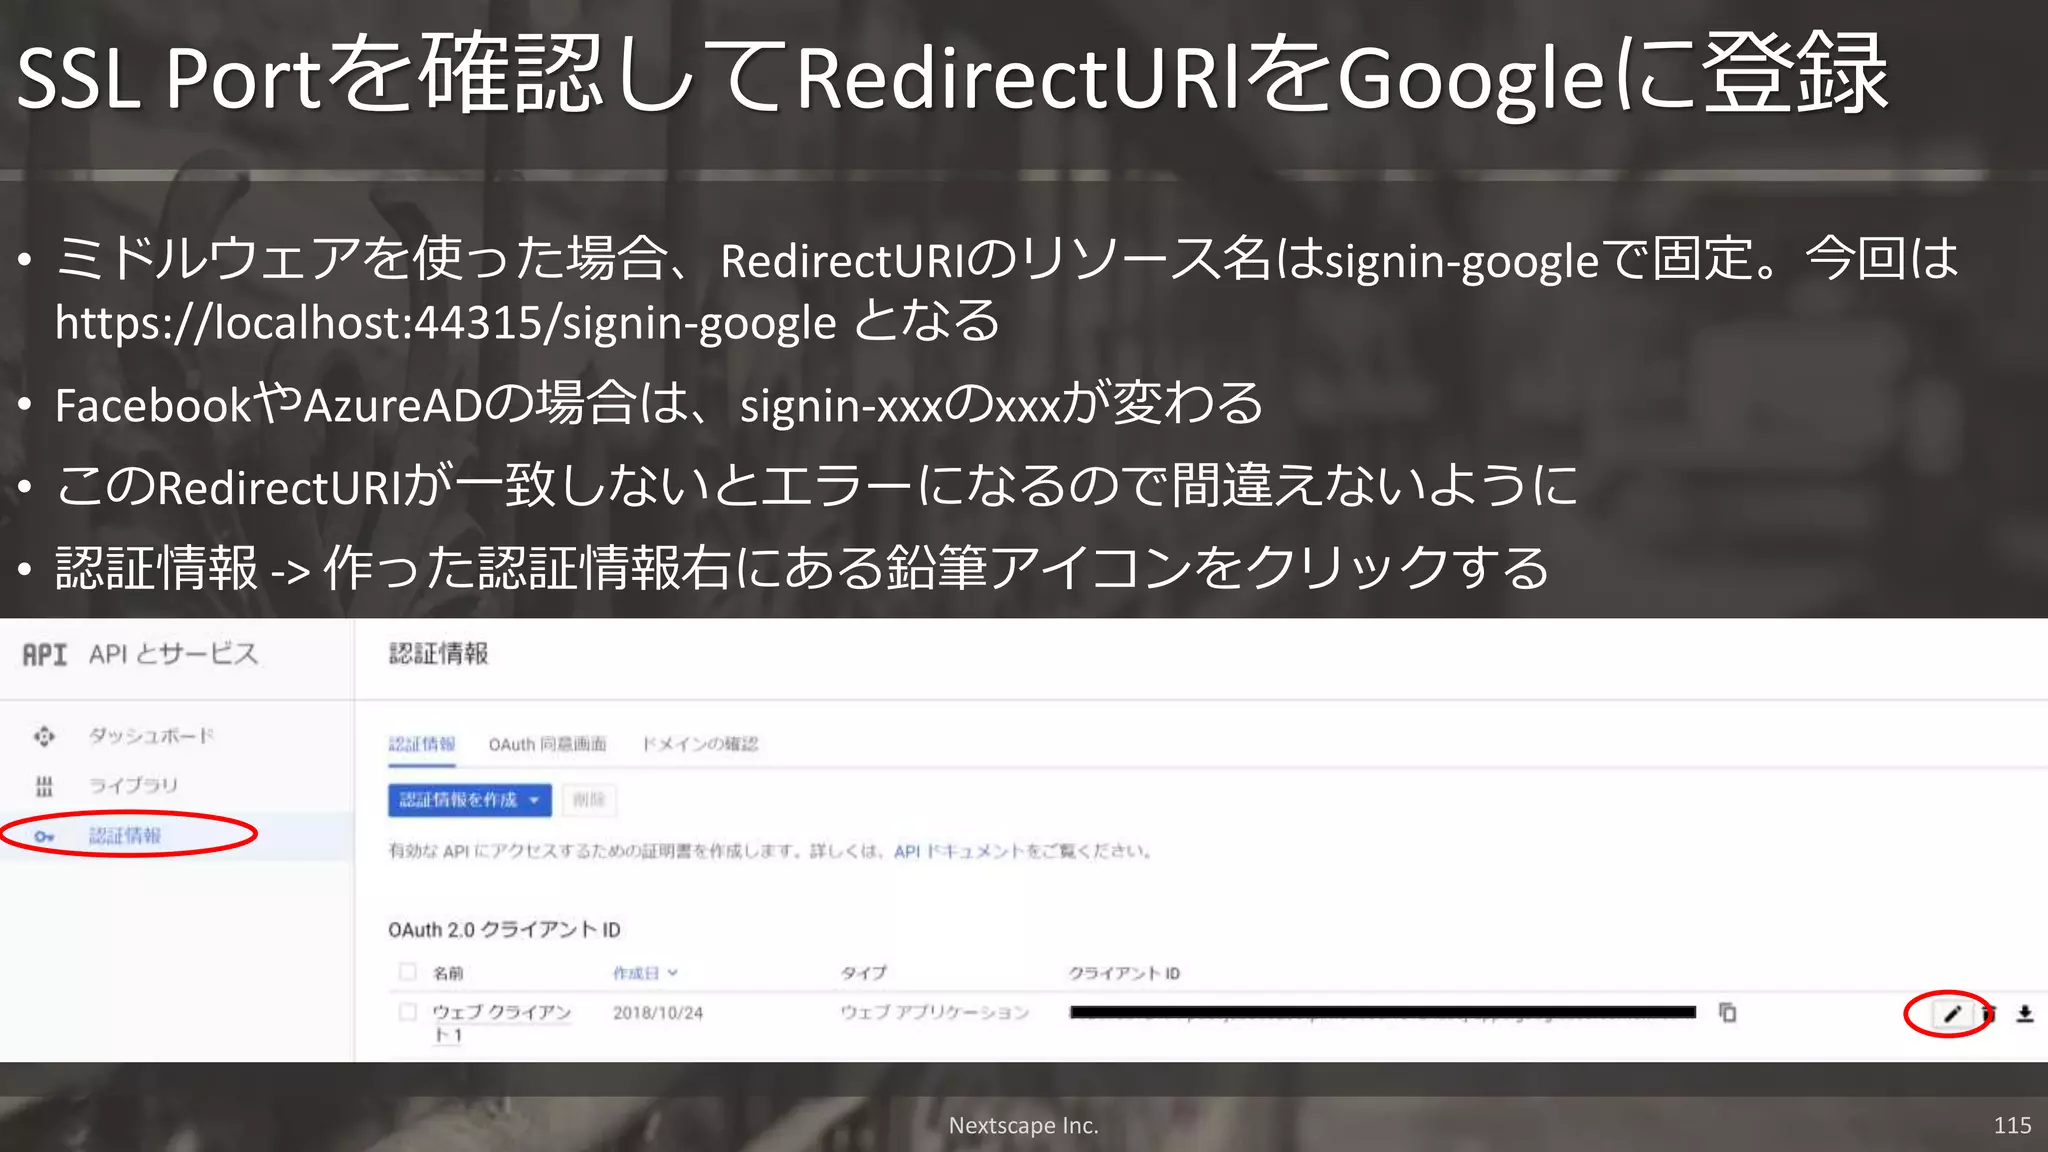2048x1152 pixels.
Task: Open the ダッシュボード sidebar item
Action: (152, 735)
